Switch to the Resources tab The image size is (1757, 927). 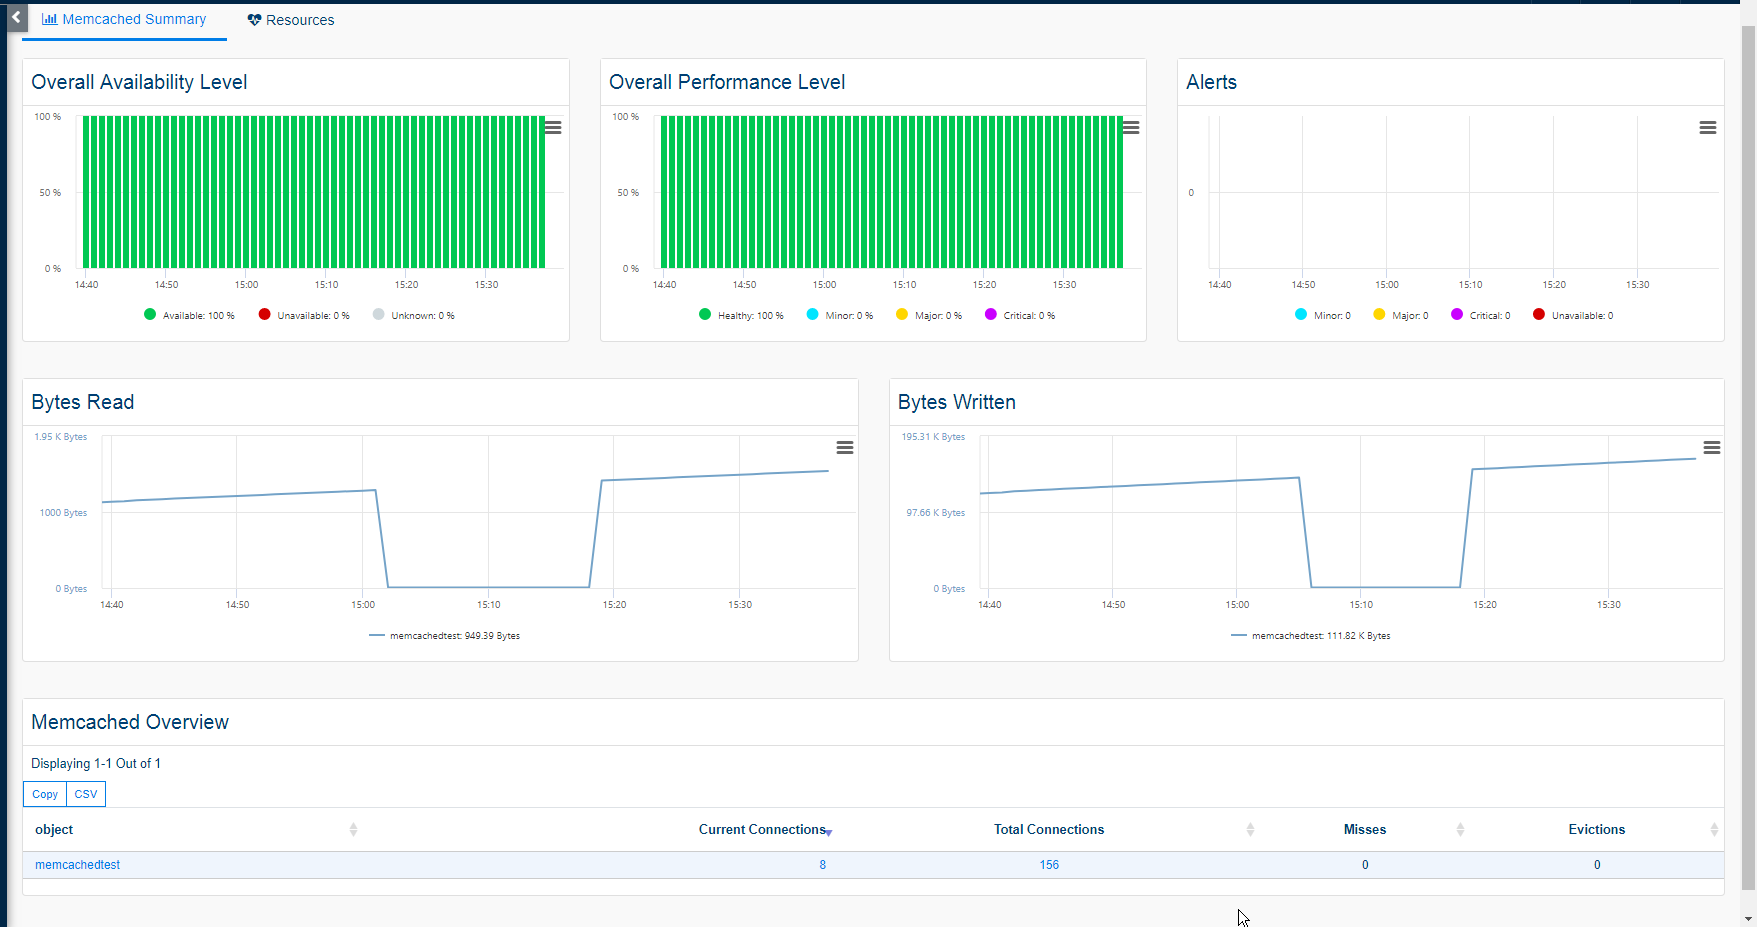[x=291, y=20]
